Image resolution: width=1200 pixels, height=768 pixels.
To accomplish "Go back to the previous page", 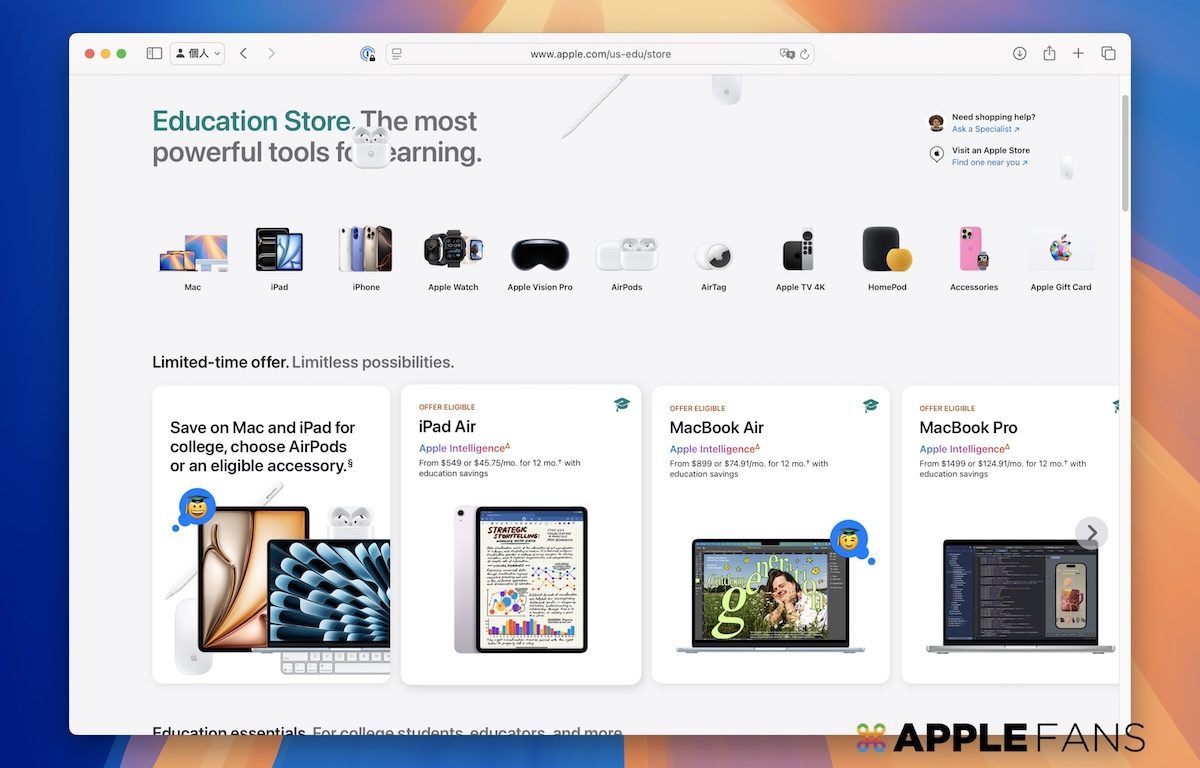I will 243,54.
